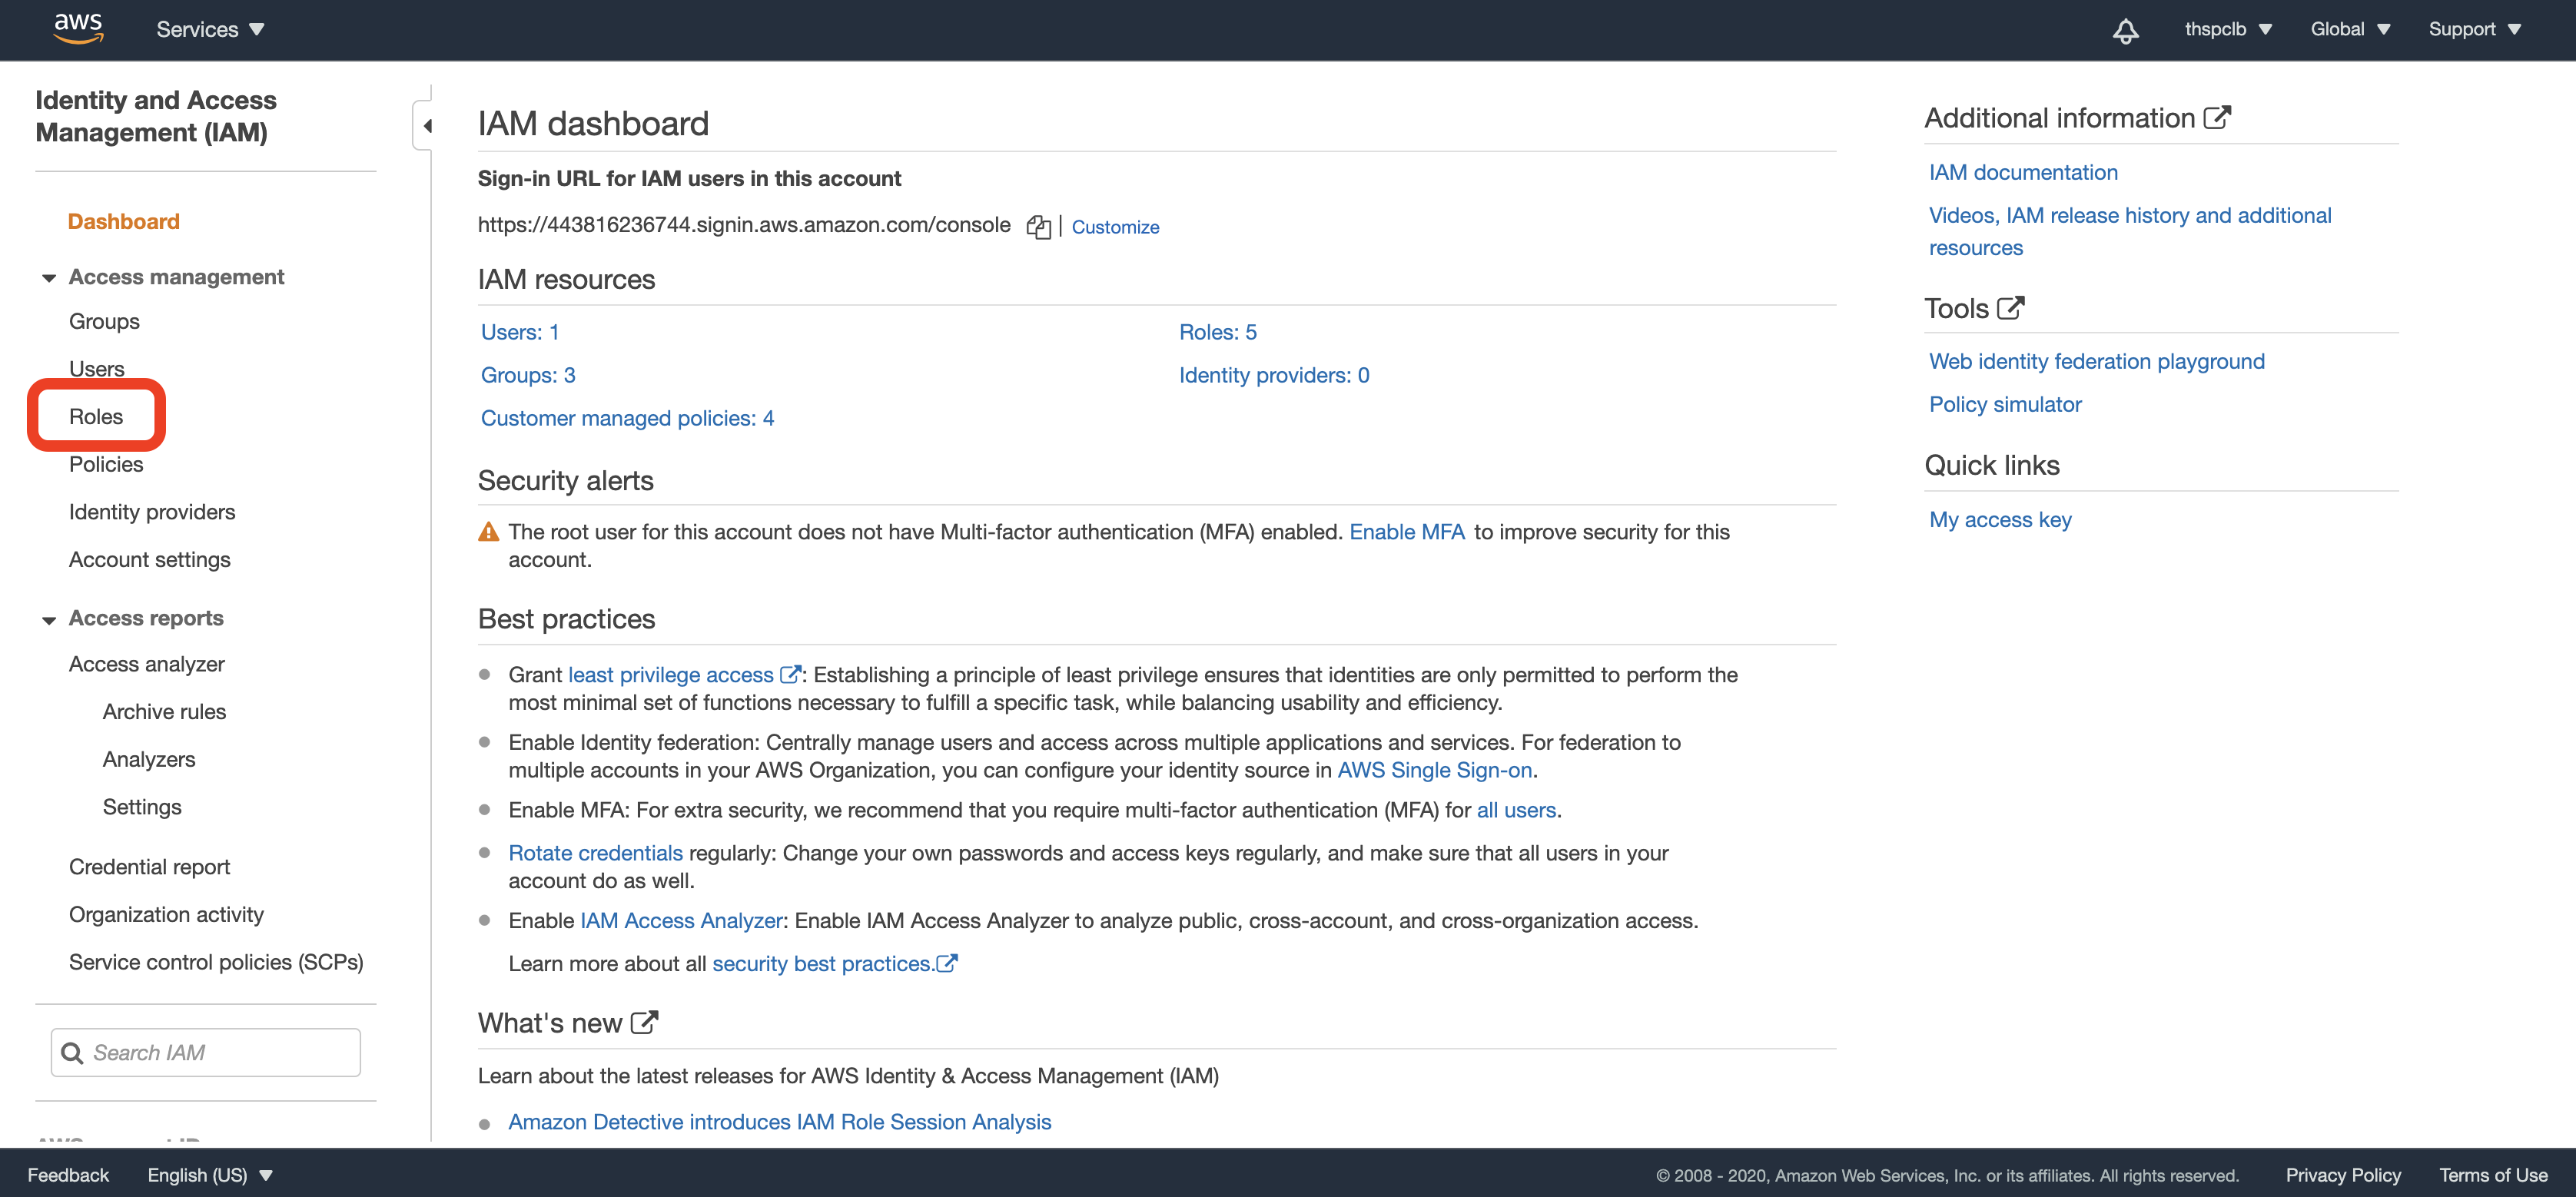Viewport: 2576px width, 1197px height.
Task: Click the MFA security alert warning icon
Action: coord(488,532)
